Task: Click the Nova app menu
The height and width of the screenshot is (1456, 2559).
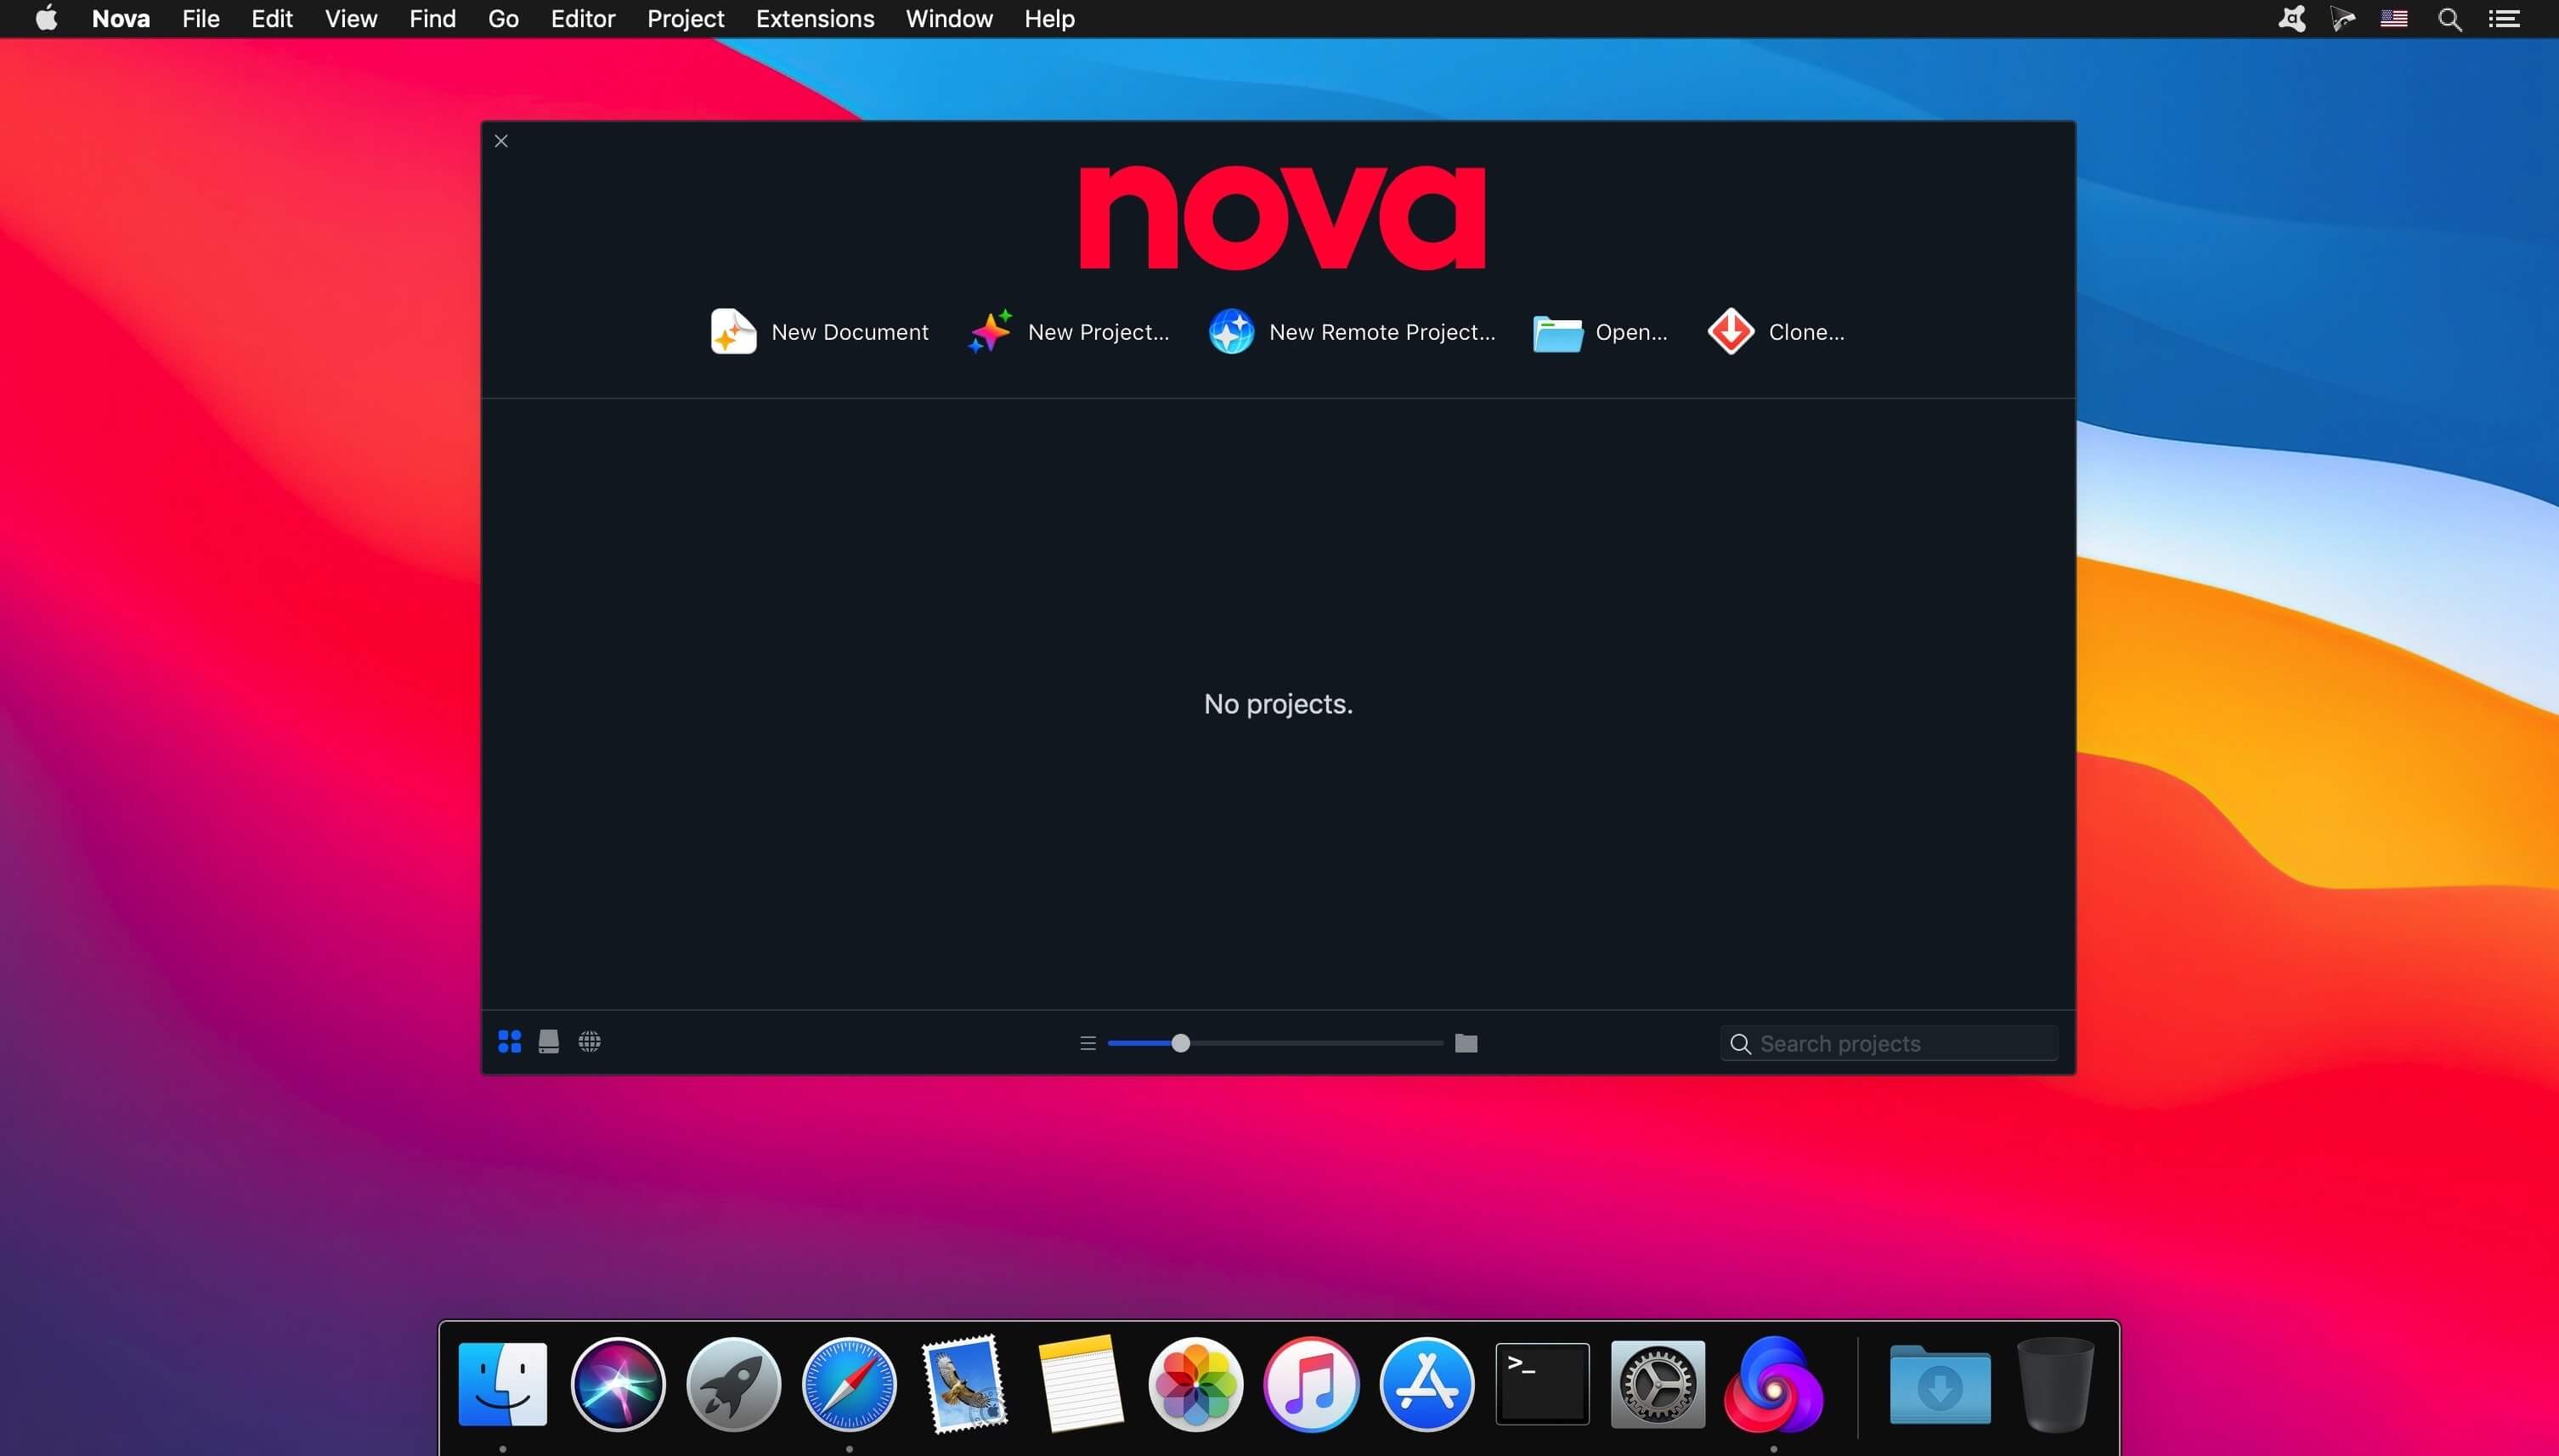Action: coord(120,20)
